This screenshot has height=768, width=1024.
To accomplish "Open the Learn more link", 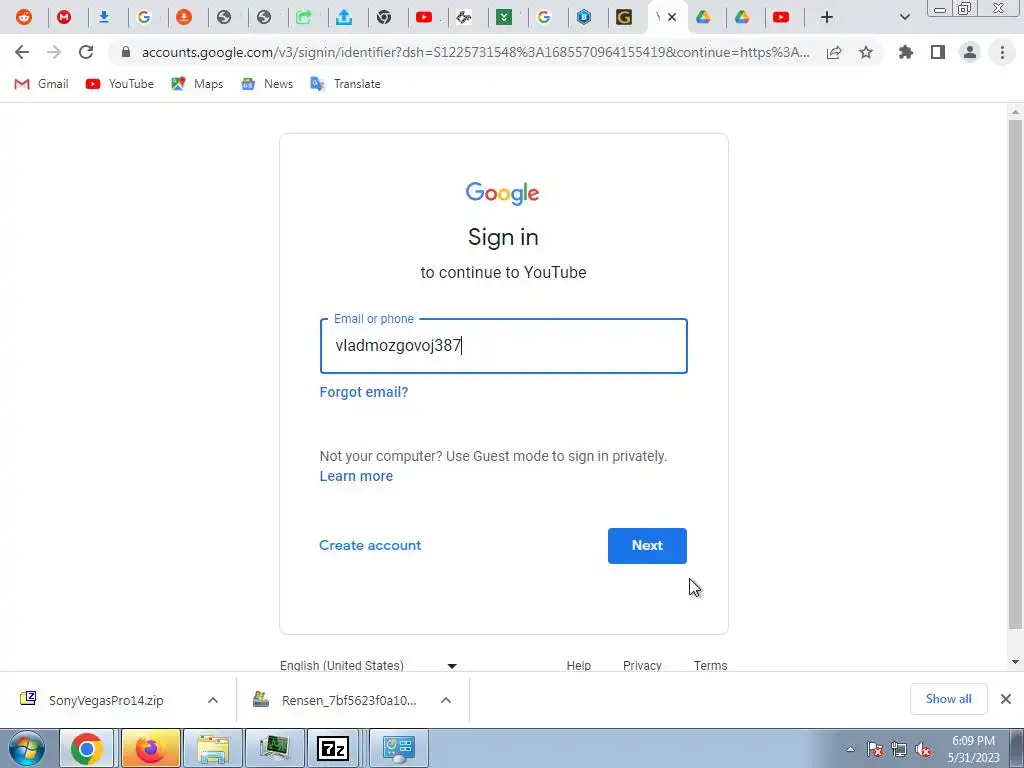I will (x=356, y=476).
